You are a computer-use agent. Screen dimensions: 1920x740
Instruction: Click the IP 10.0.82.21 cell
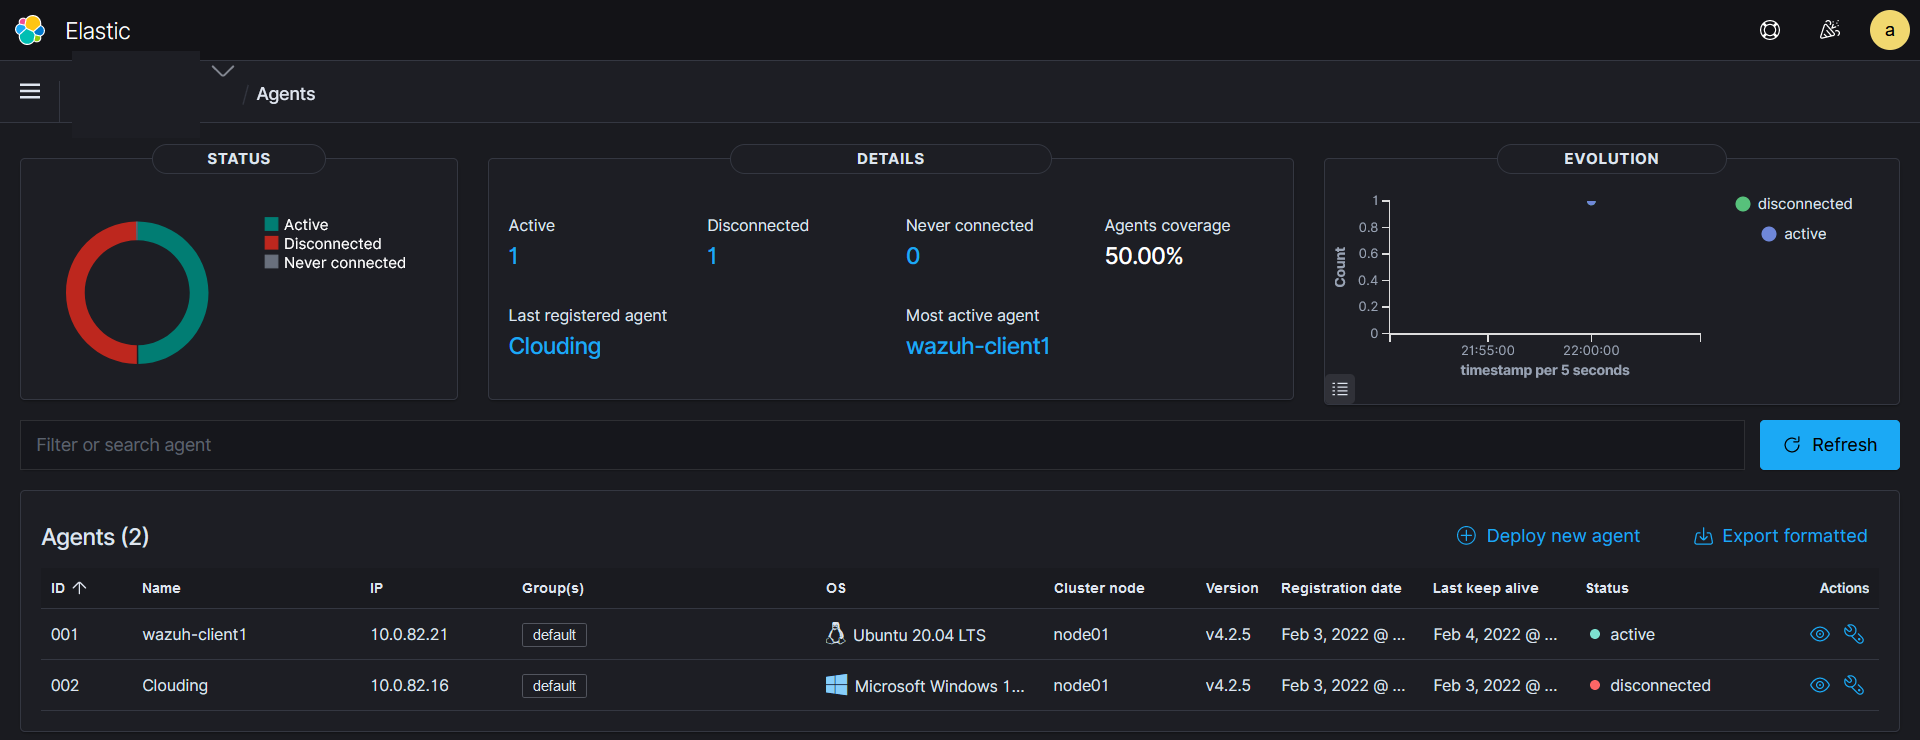[x=409, y=634]
